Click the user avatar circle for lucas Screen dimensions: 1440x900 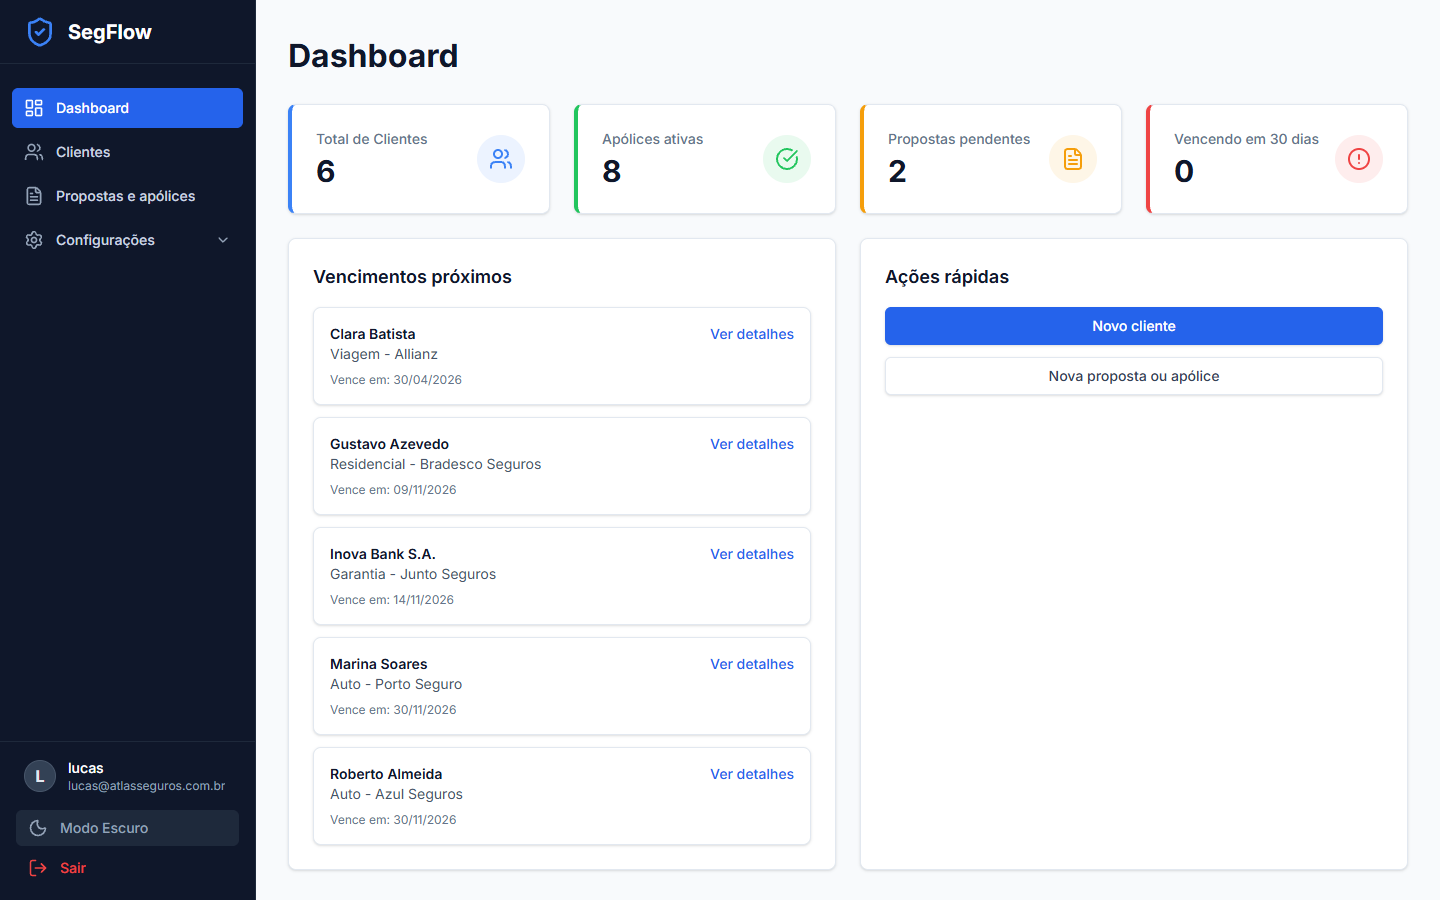click(39, 776)
